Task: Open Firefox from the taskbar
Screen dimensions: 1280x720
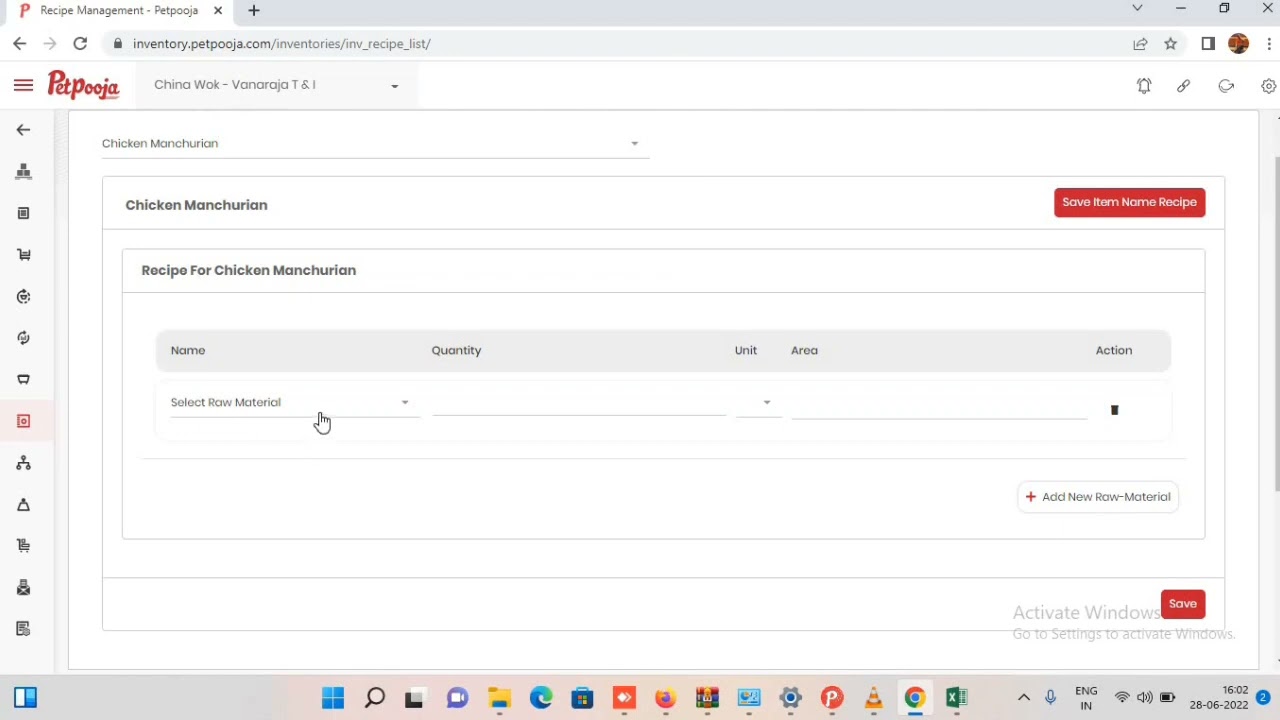Action: click(x=665, y=698)
